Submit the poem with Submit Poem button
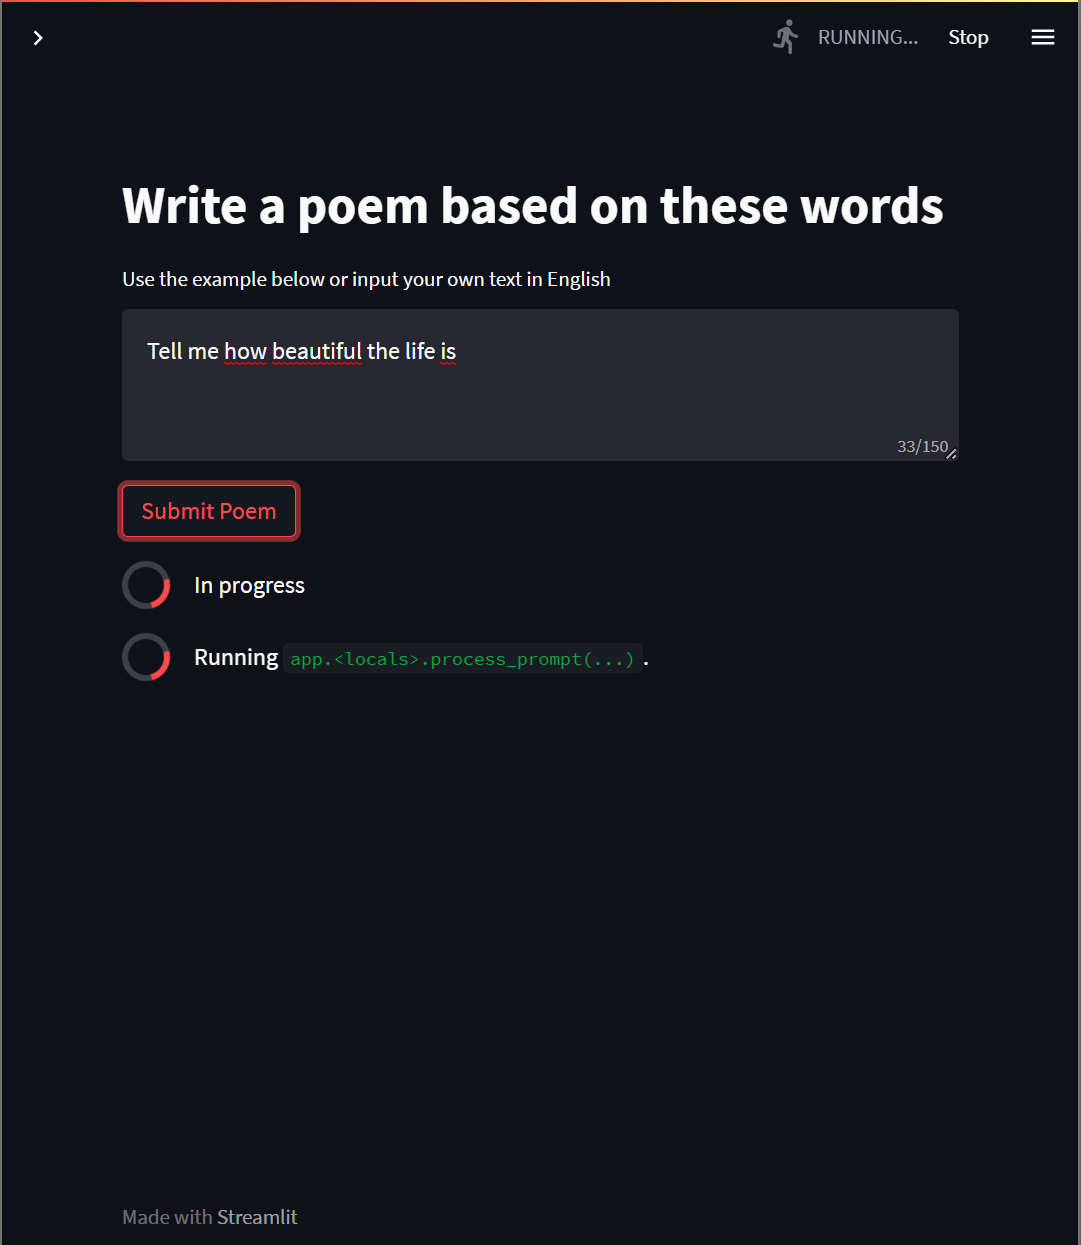This screenshot has height=1245, width=1081. click(x=209, y=511)
